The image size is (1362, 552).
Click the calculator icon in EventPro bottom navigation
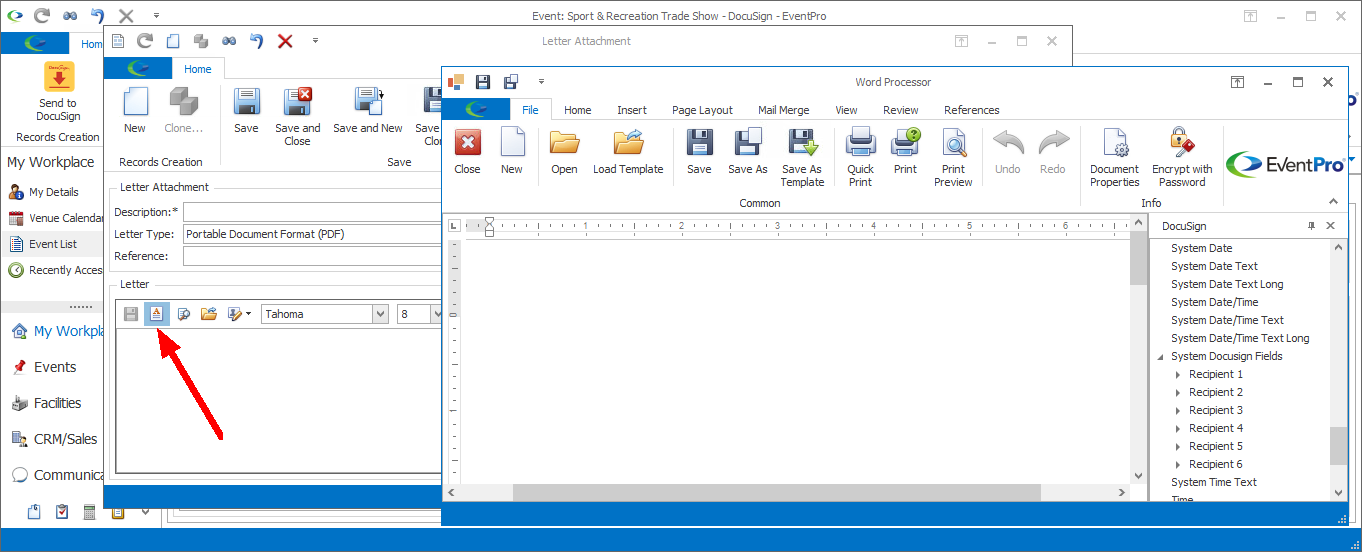89,513
